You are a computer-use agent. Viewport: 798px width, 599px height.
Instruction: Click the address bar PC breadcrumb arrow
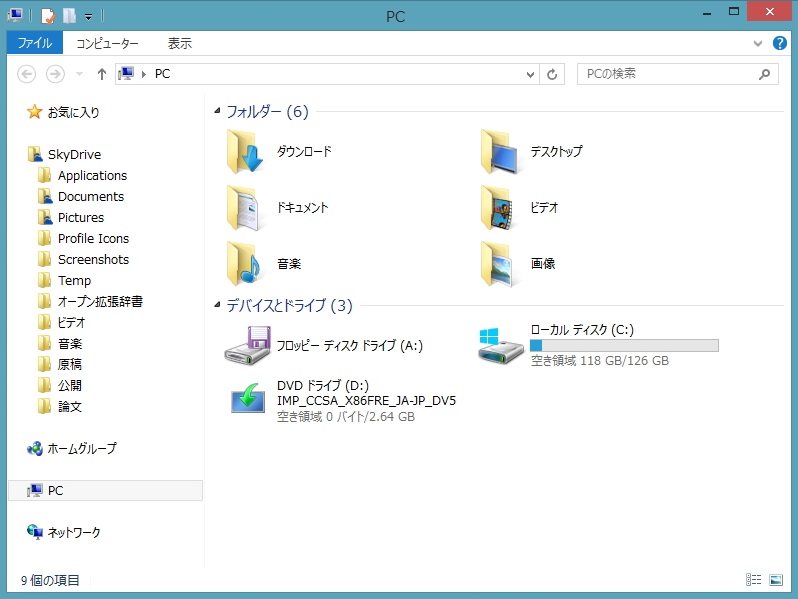[144, 74]
